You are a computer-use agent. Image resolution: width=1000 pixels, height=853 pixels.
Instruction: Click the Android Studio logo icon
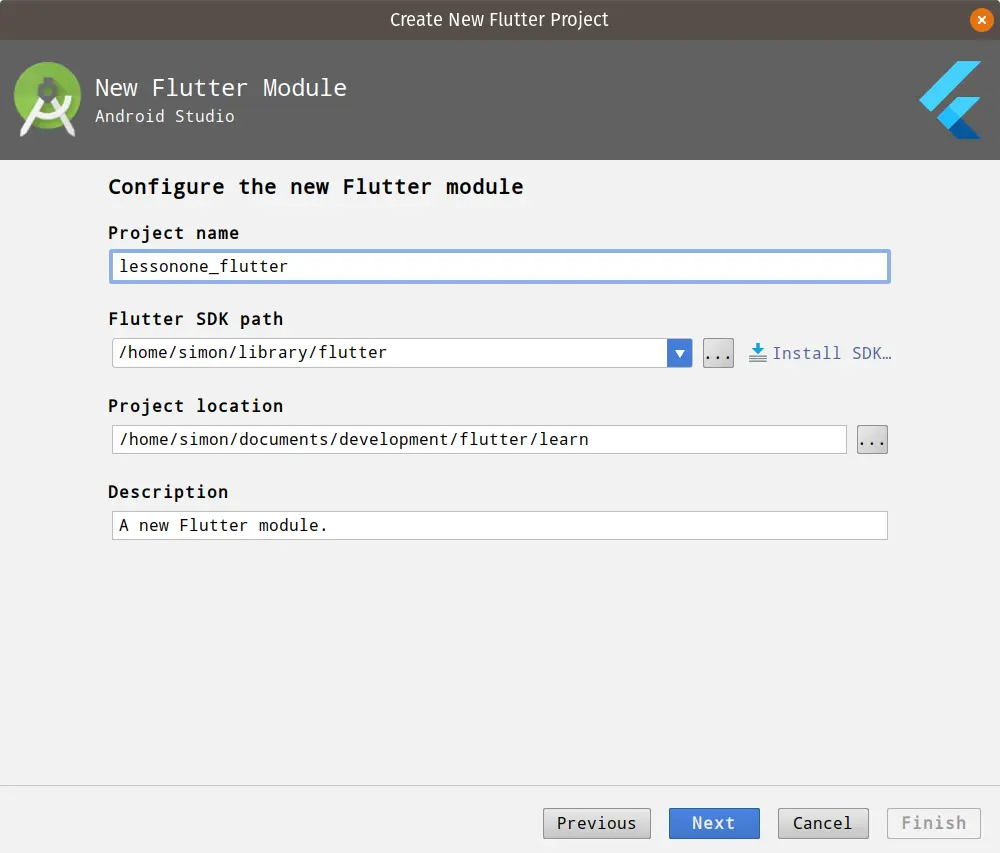47,100
